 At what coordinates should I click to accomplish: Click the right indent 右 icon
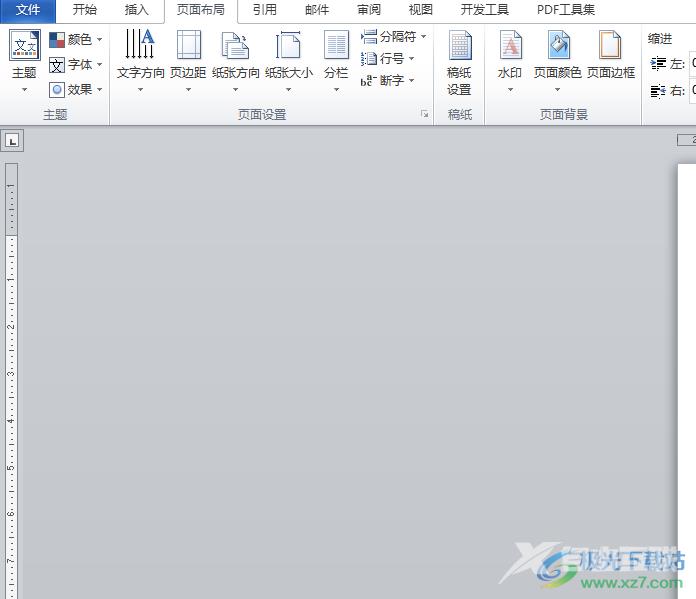coord(658,91)
